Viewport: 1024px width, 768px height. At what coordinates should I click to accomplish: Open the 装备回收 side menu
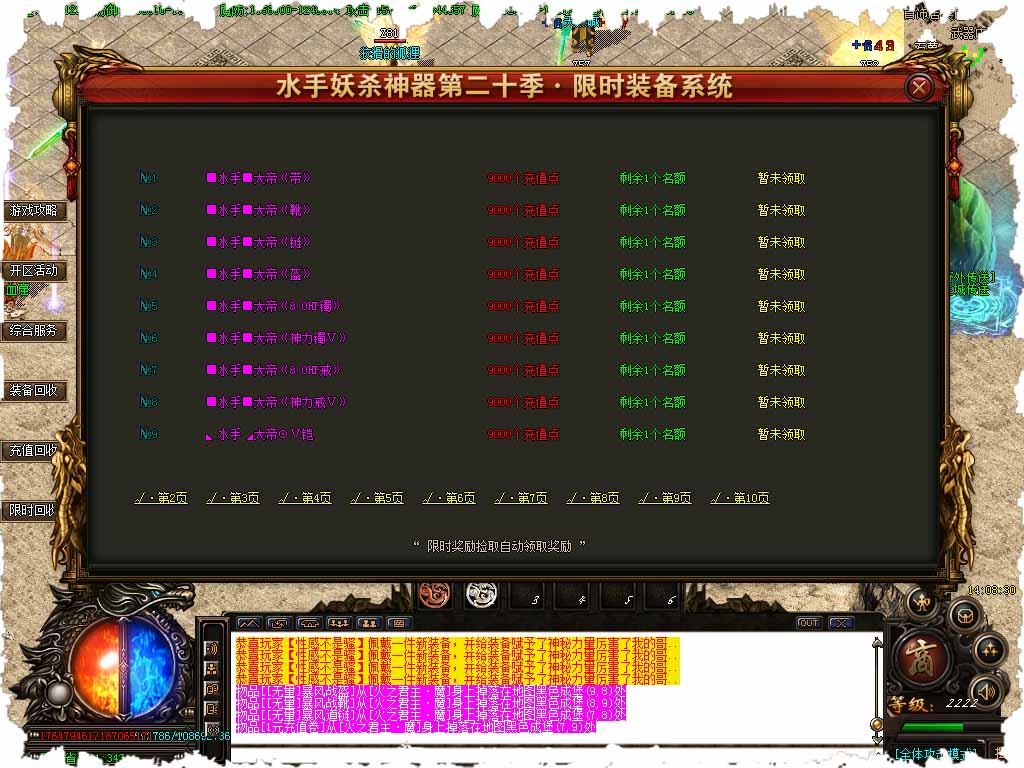click(34, 391)
